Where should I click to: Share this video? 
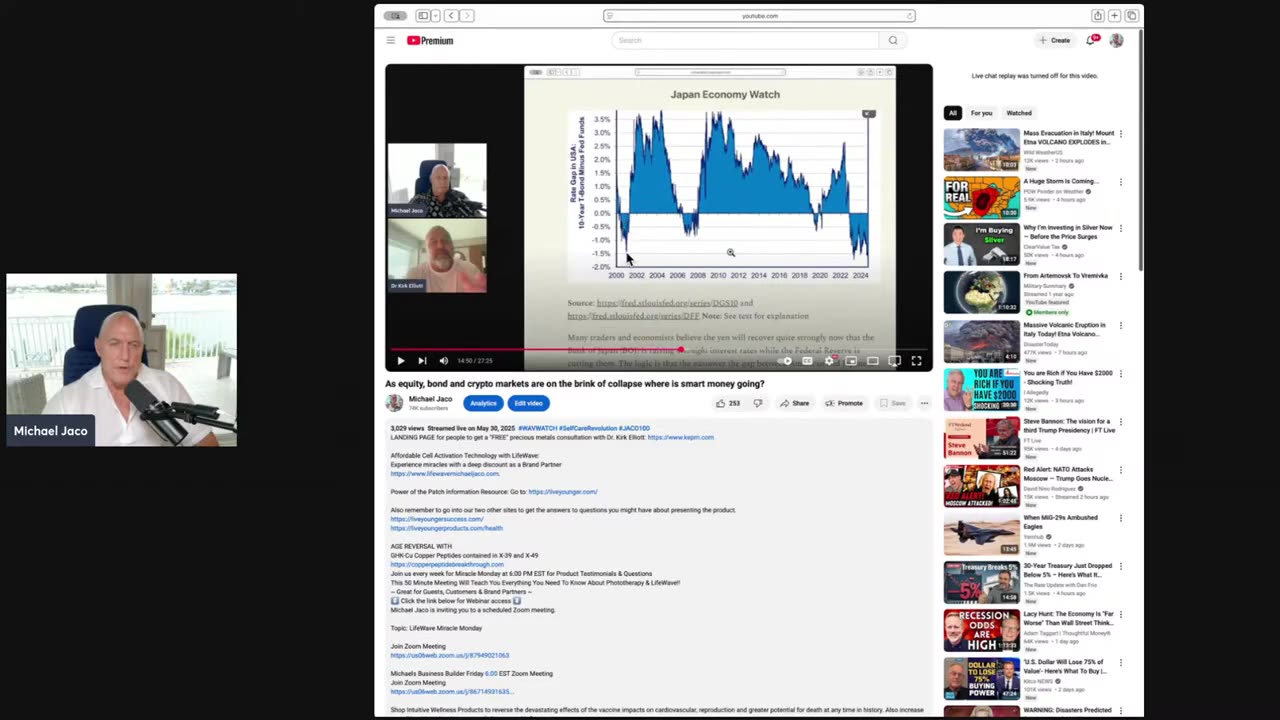tap(795, 403)
